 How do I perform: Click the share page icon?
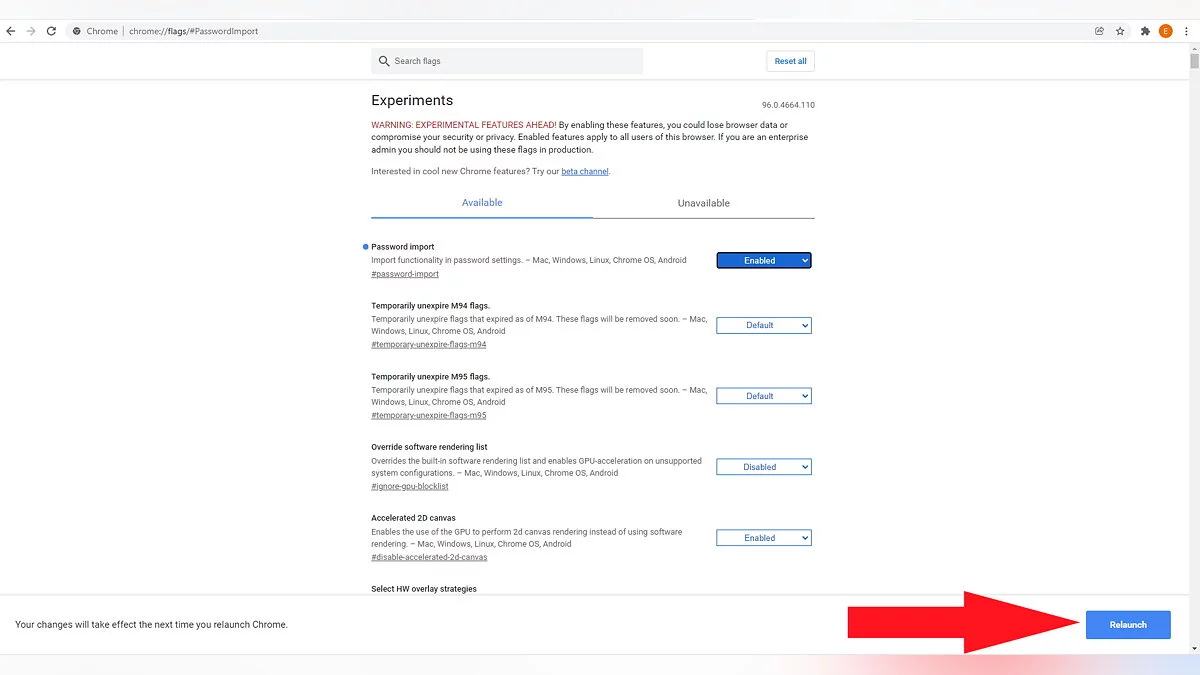tap(1099, 31)
